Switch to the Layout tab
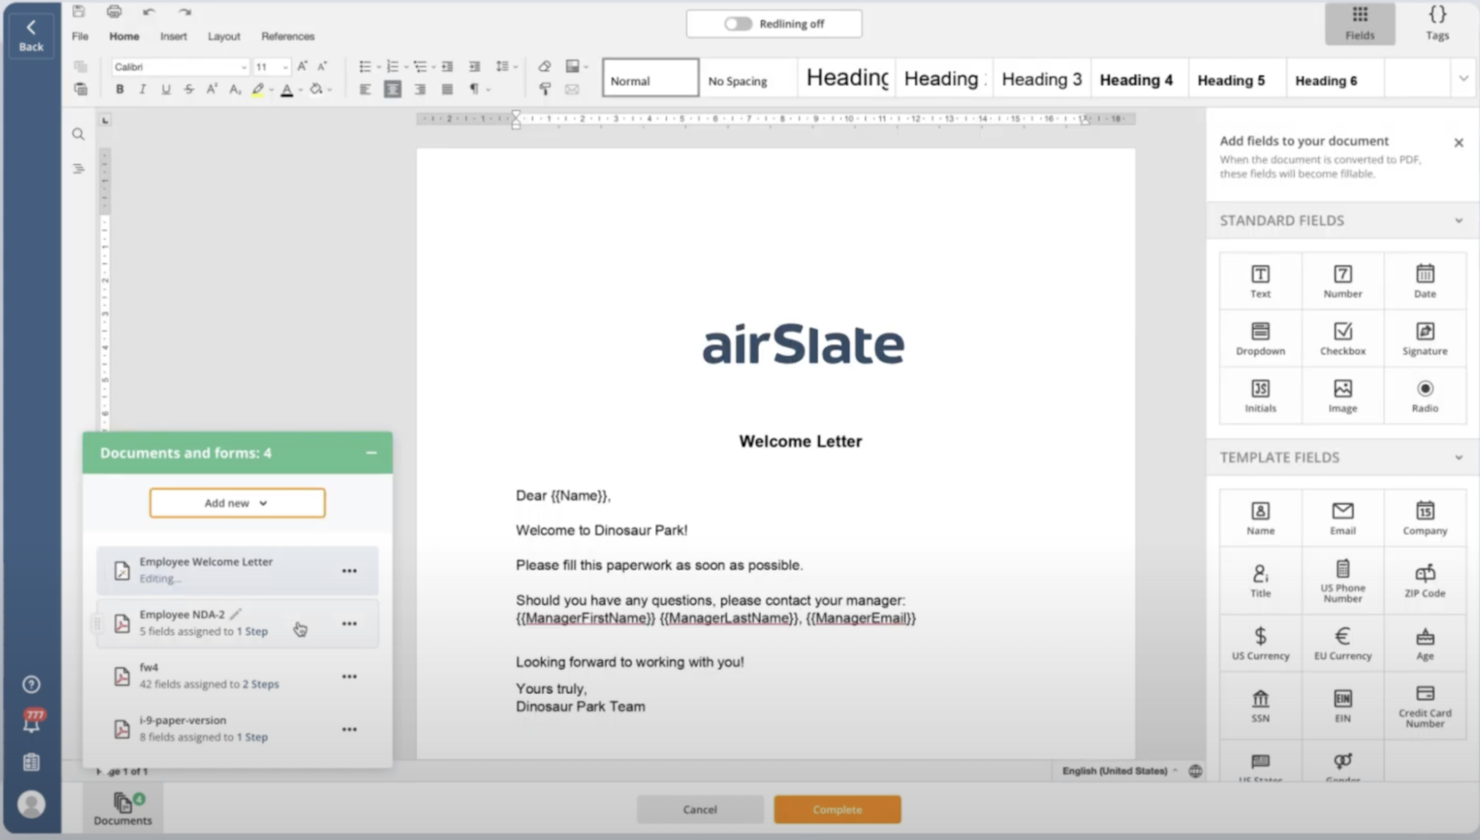Image resolution: width=1480 pixels, height=840 pixels. pos(224,36)
